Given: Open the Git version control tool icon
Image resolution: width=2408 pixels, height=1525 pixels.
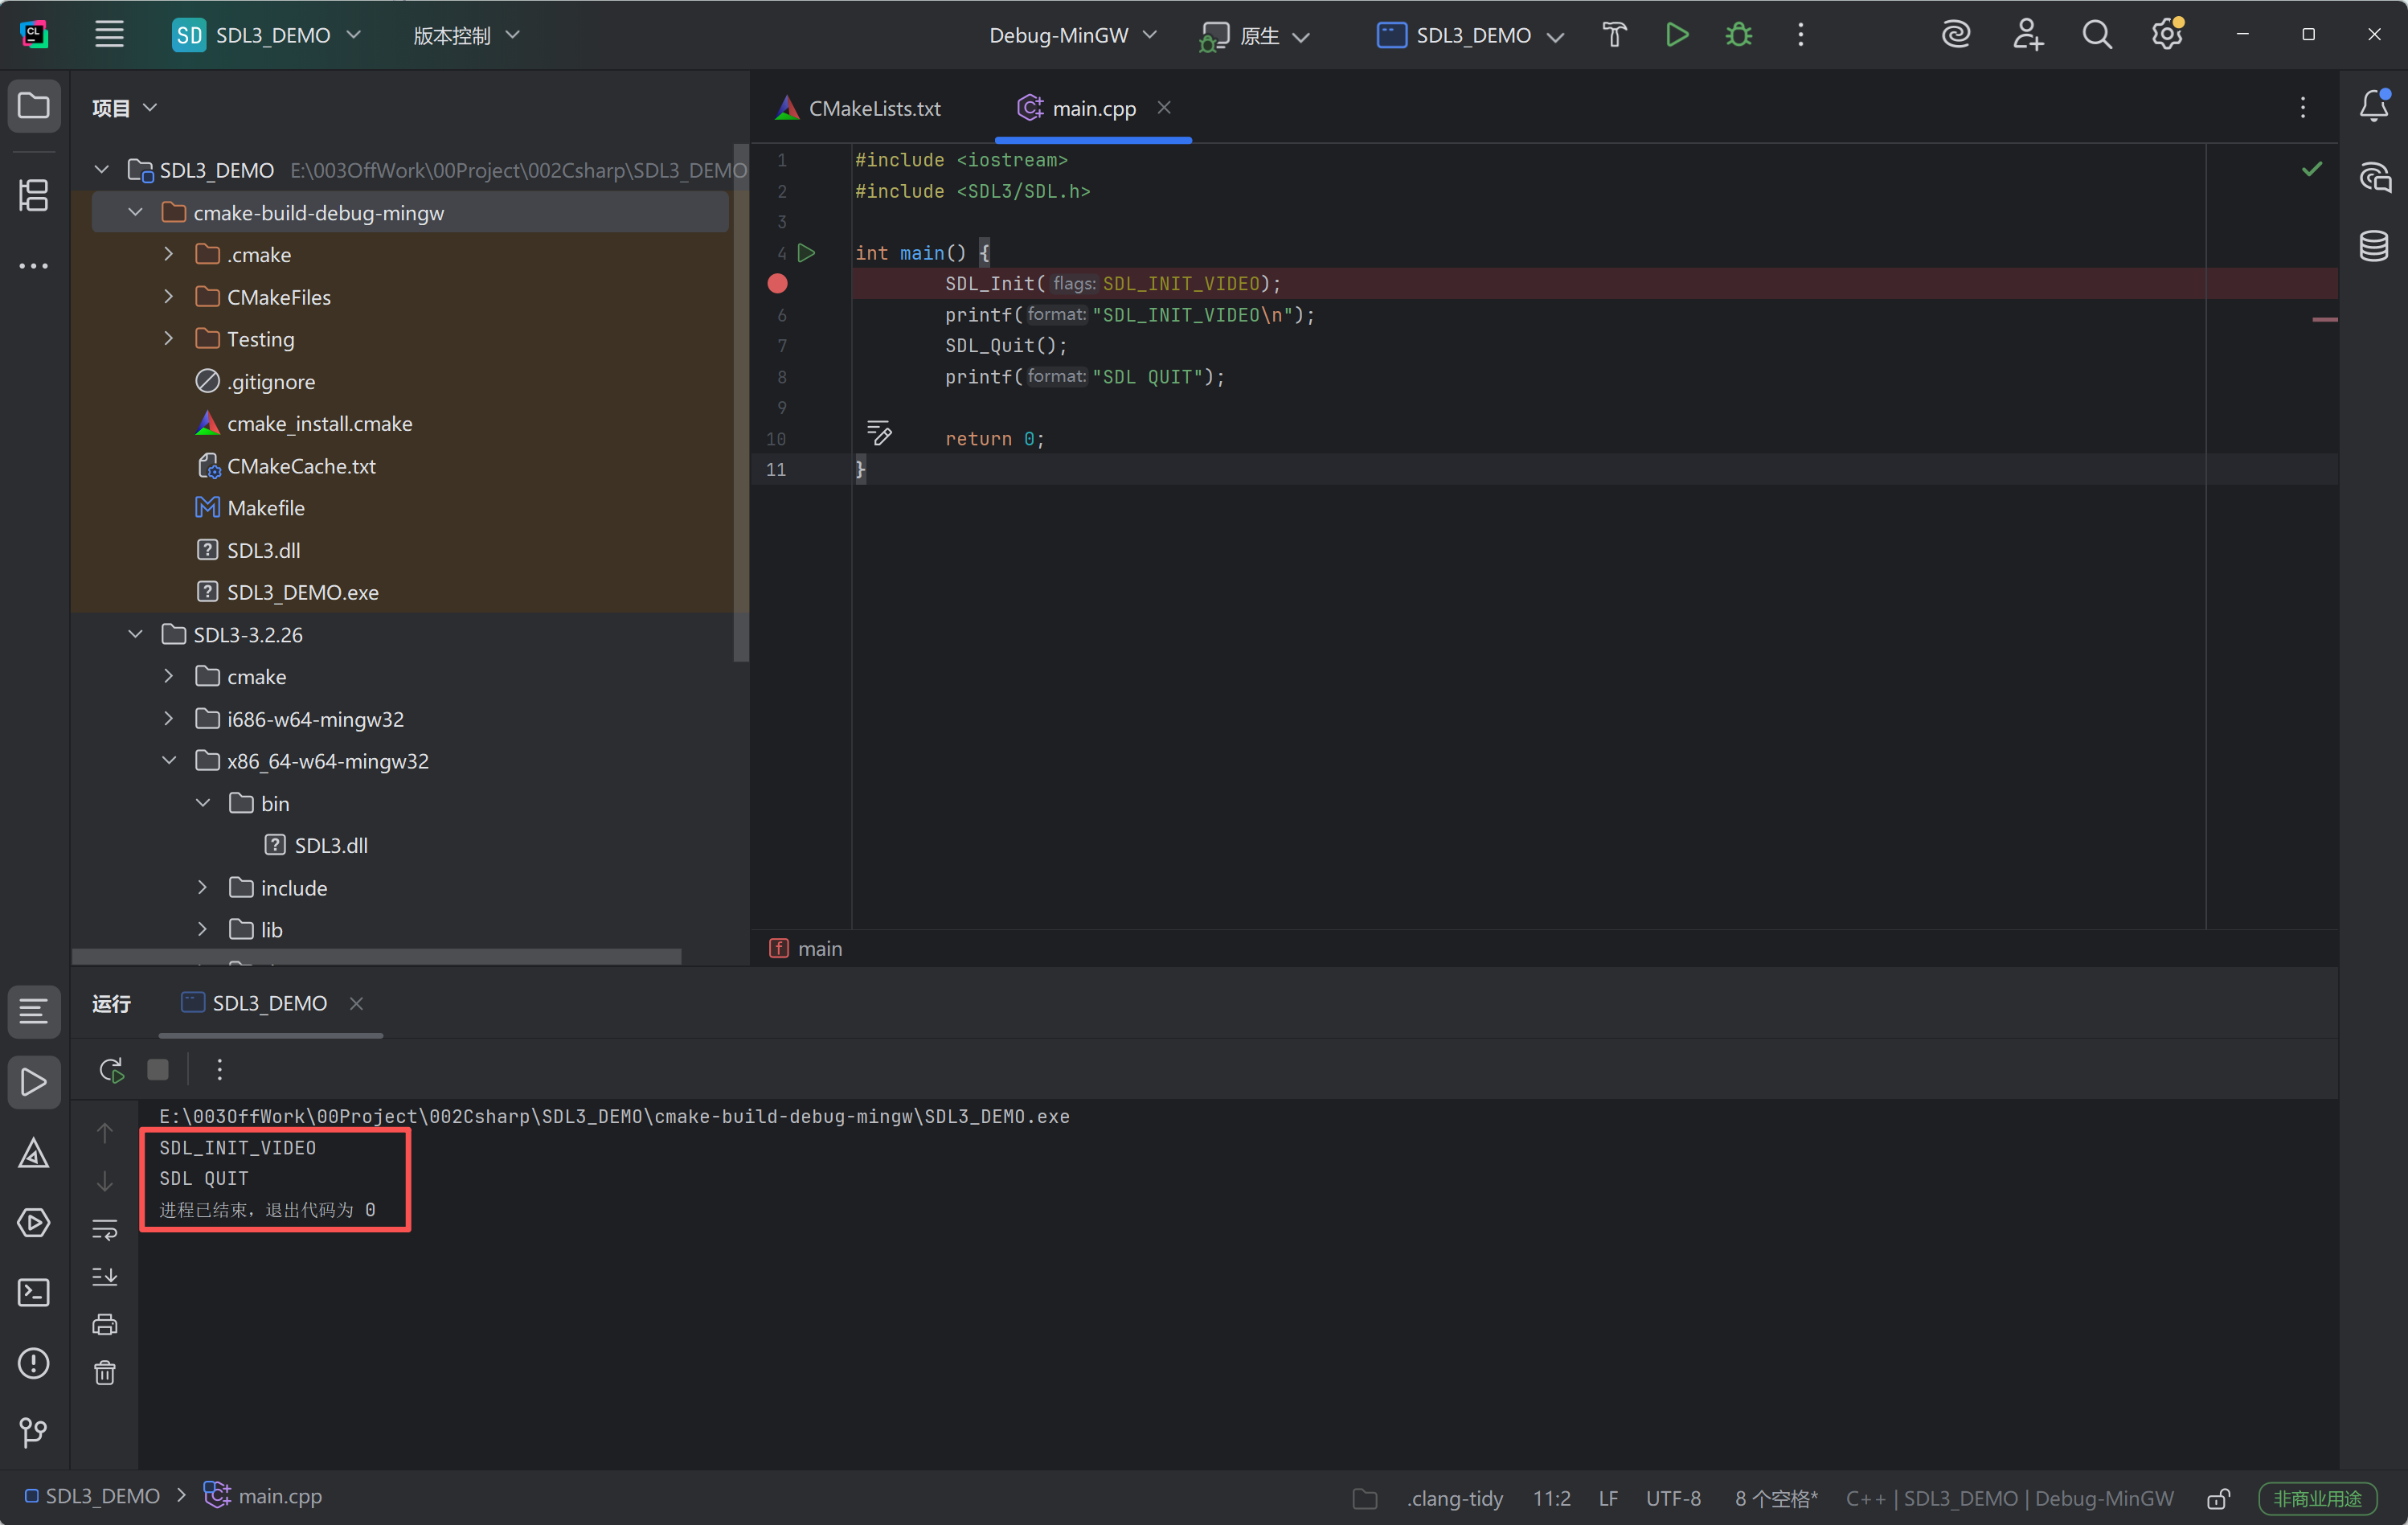Looking at the screenshot, I should [x=34, y=1432].
